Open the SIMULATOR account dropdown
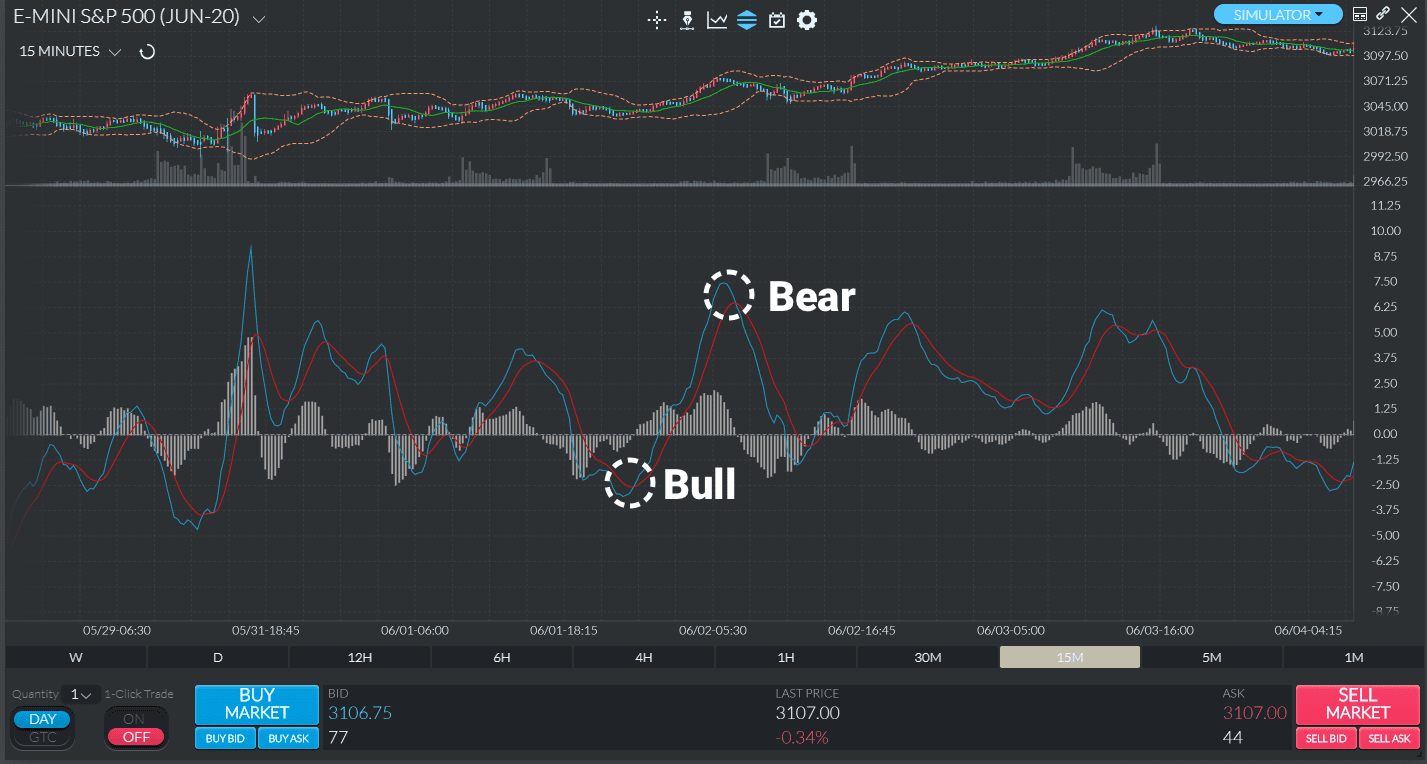Screen dimensions: 1427x764 (1278, 14)
